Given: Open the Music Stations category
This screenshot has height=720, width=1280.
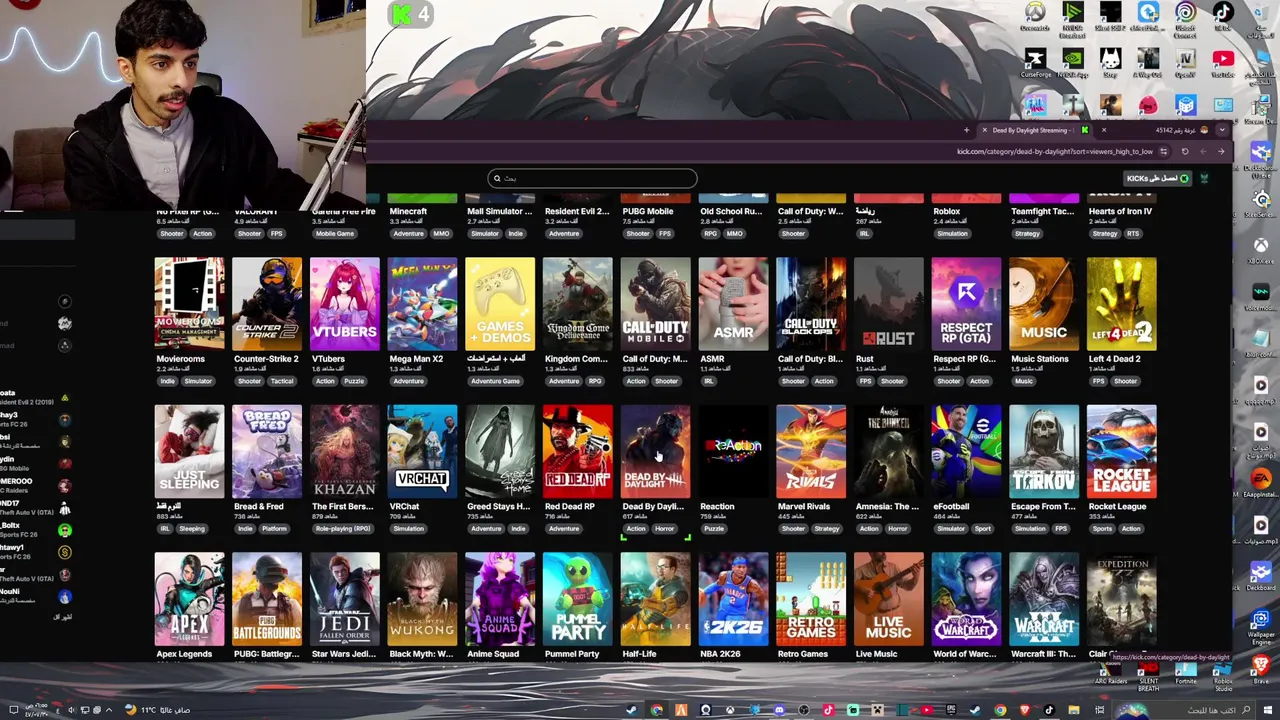Looking at the screenshot, I should (x=1044, y=304).
